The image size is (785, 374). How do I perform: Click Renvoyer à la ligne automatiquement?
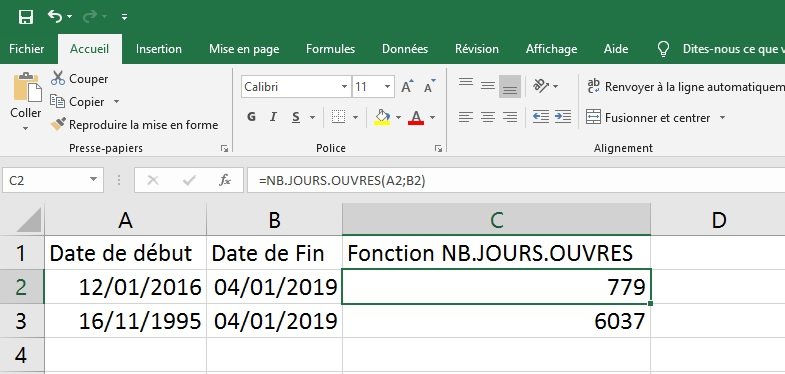(x=685, y=87)
